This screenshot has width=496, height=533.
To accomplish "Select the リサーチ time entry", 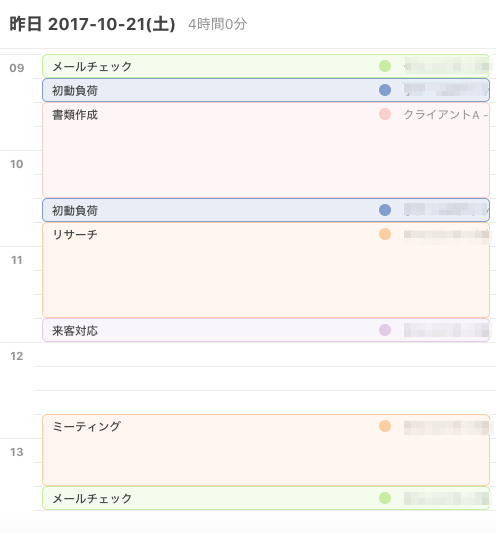I will 266,270.
